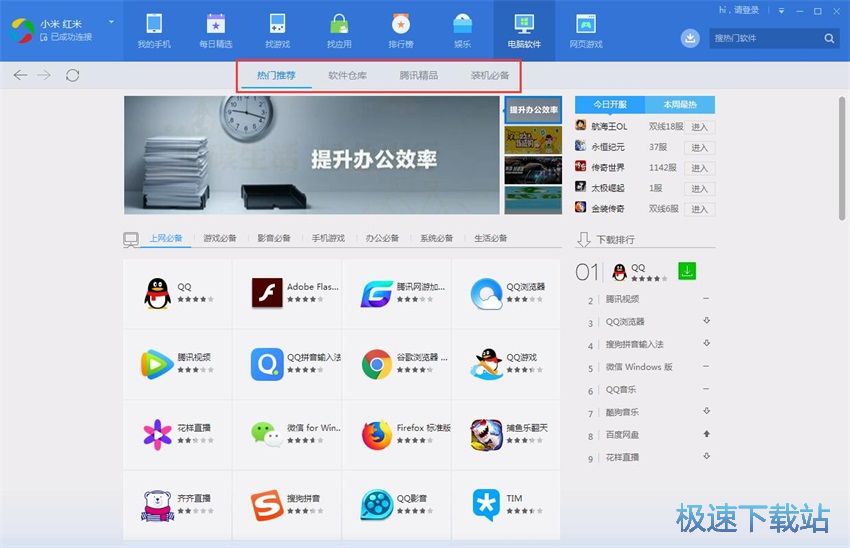Click 进入 for 金装传奇
850x548 pixels.
tap(699, 209)
